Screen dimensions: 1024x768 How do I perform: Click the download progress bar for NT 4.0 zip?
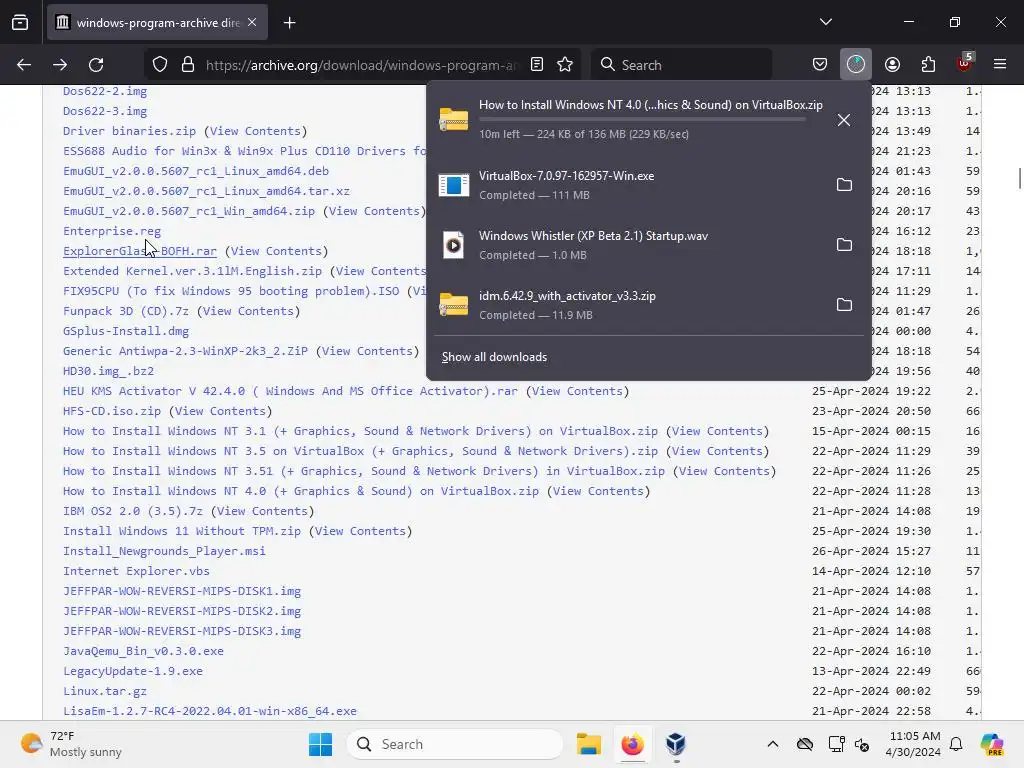[642, 120]
